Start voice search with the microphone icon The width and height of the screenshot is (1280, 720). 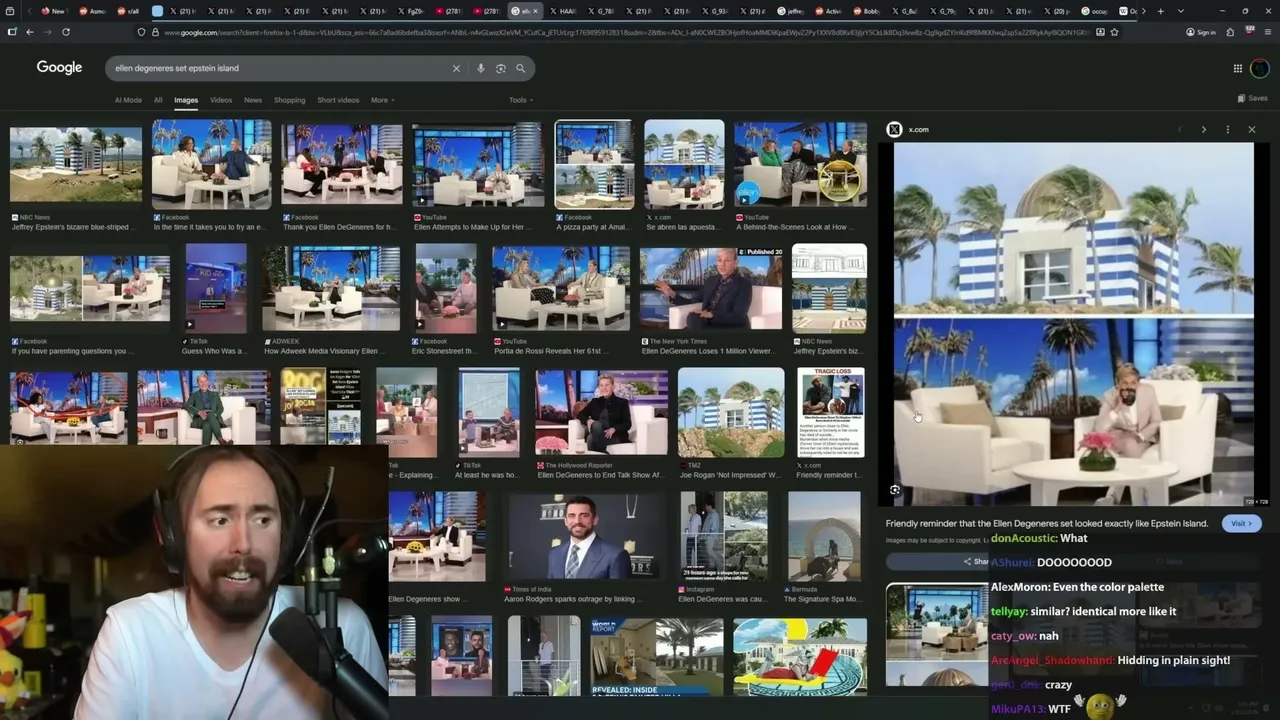point(481,68)
